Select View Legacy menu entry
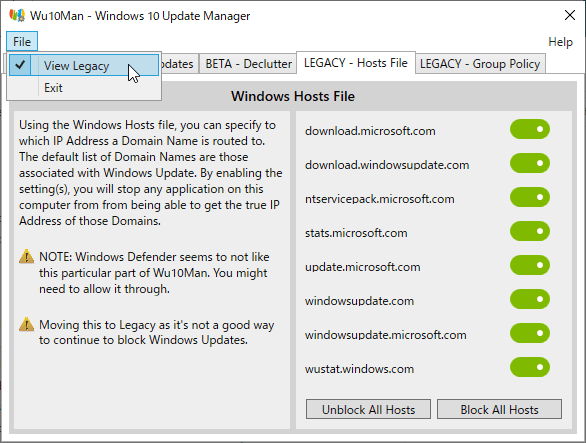 pos(84,65)
